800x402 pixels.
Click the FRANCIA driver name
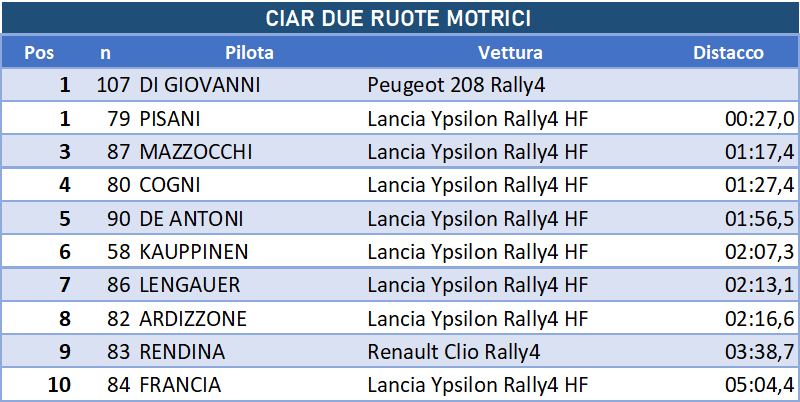click(180, 385)
